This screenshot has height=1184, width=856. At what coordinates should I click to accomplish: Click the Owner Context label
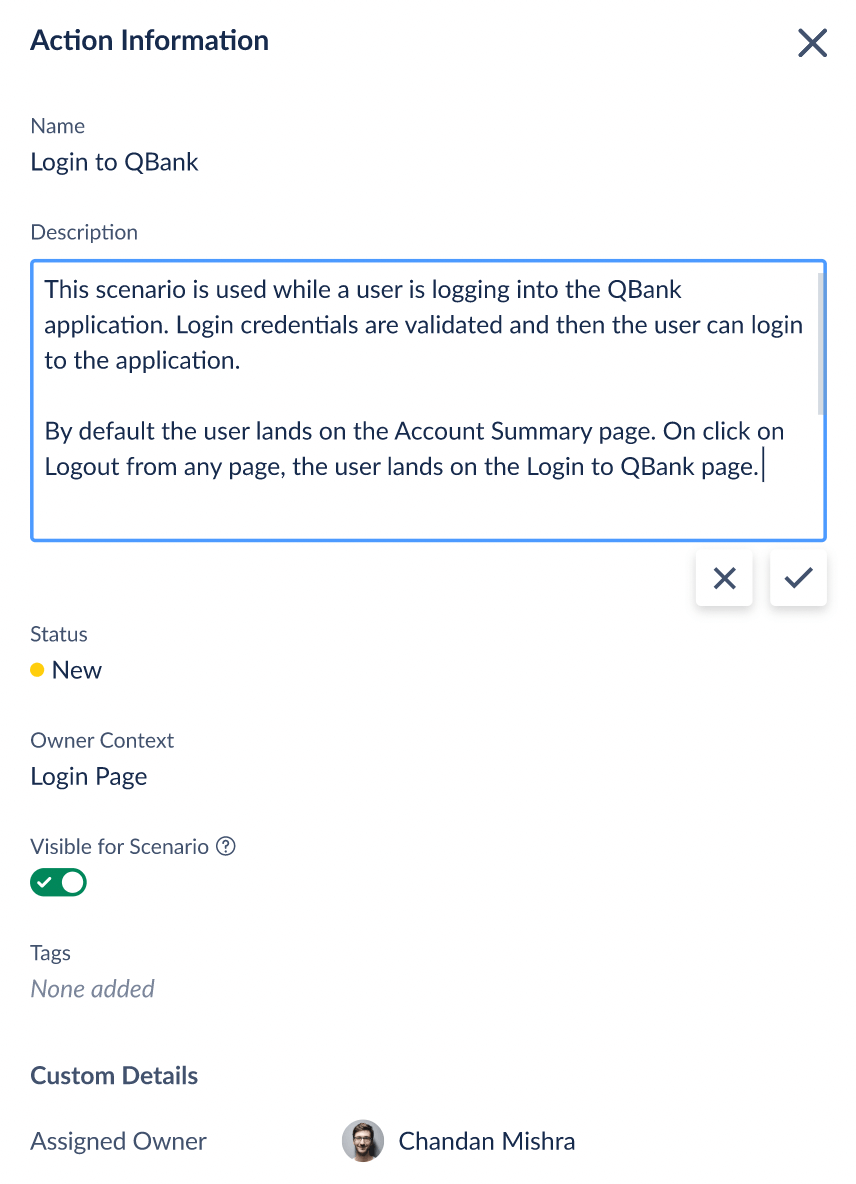tap(102, 740)
